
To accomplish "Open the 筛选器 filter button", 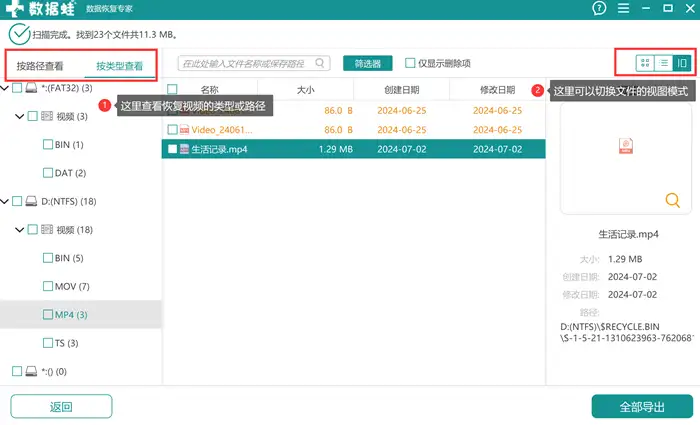I will (x=367, y=63).
